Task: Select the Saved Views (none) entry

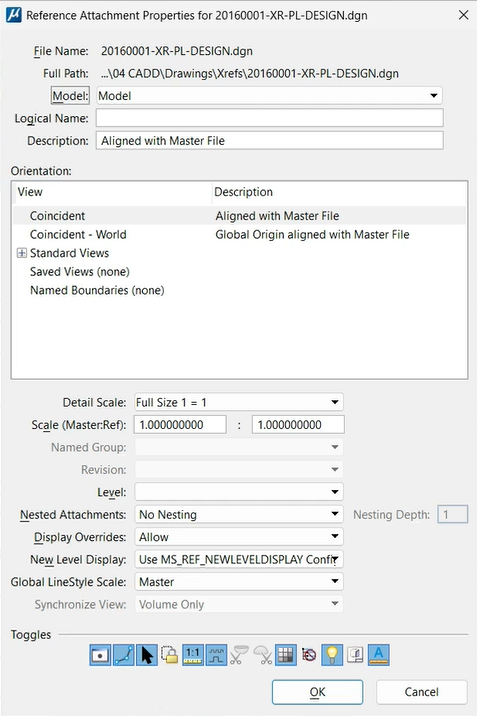Action: [80, 272]
